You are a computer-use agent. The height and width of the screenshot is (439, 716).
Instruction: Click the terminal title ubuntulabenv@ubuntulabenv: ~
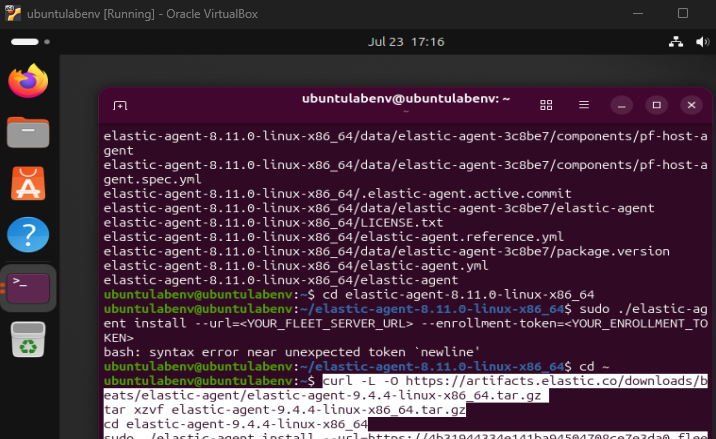(x=405, y=99)
